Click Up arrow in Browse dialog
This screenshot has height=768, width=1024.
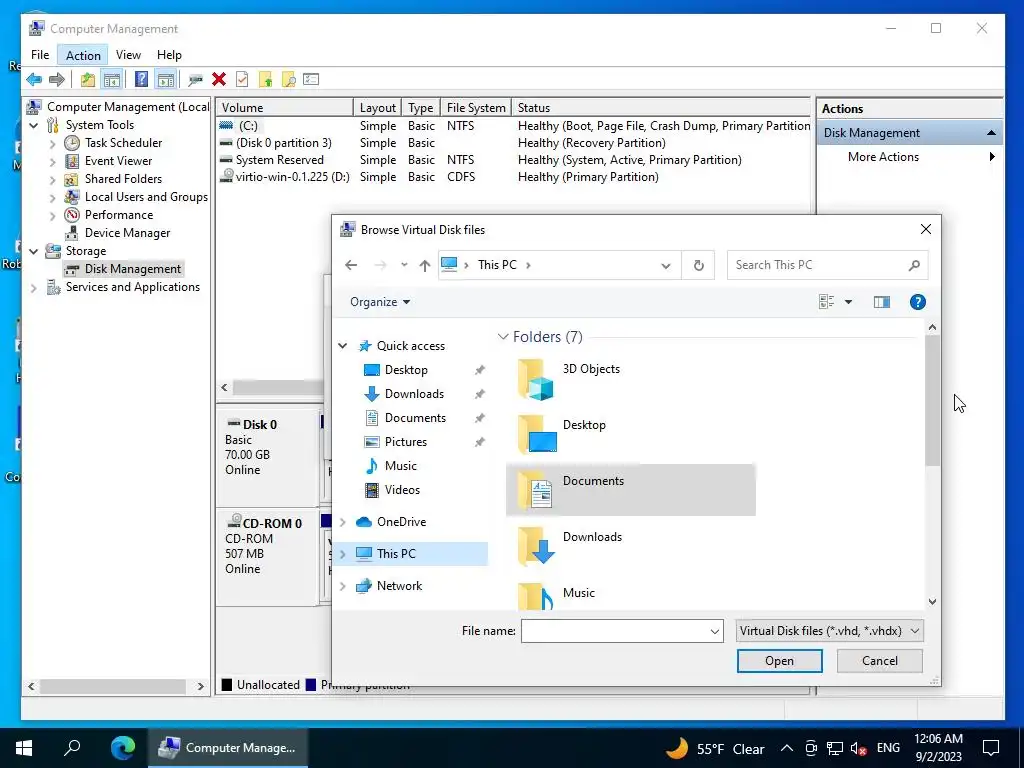[424, 265]
